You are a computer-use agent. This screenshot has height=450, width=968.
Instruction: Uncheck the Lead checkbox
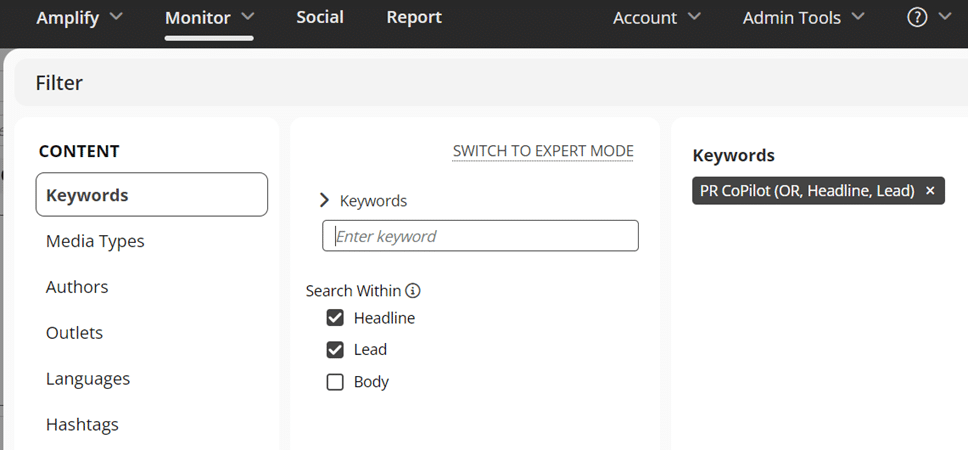click(335, 350)
